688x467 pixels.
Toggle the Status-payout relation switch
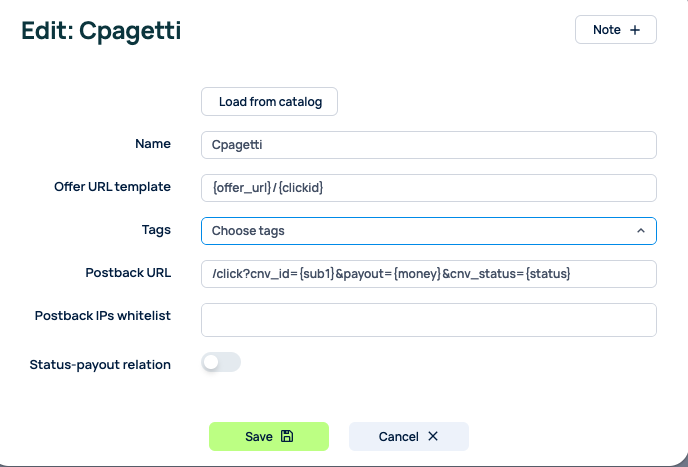pyautogui.click(x=221, y=363)
